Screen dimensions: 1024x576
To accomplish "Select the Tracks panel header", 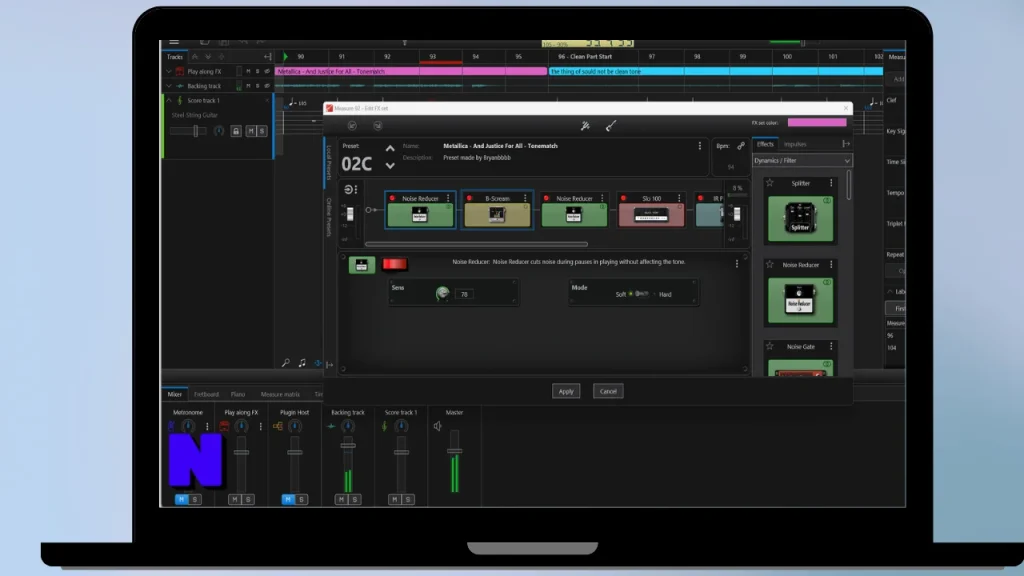I will [174, 57].
